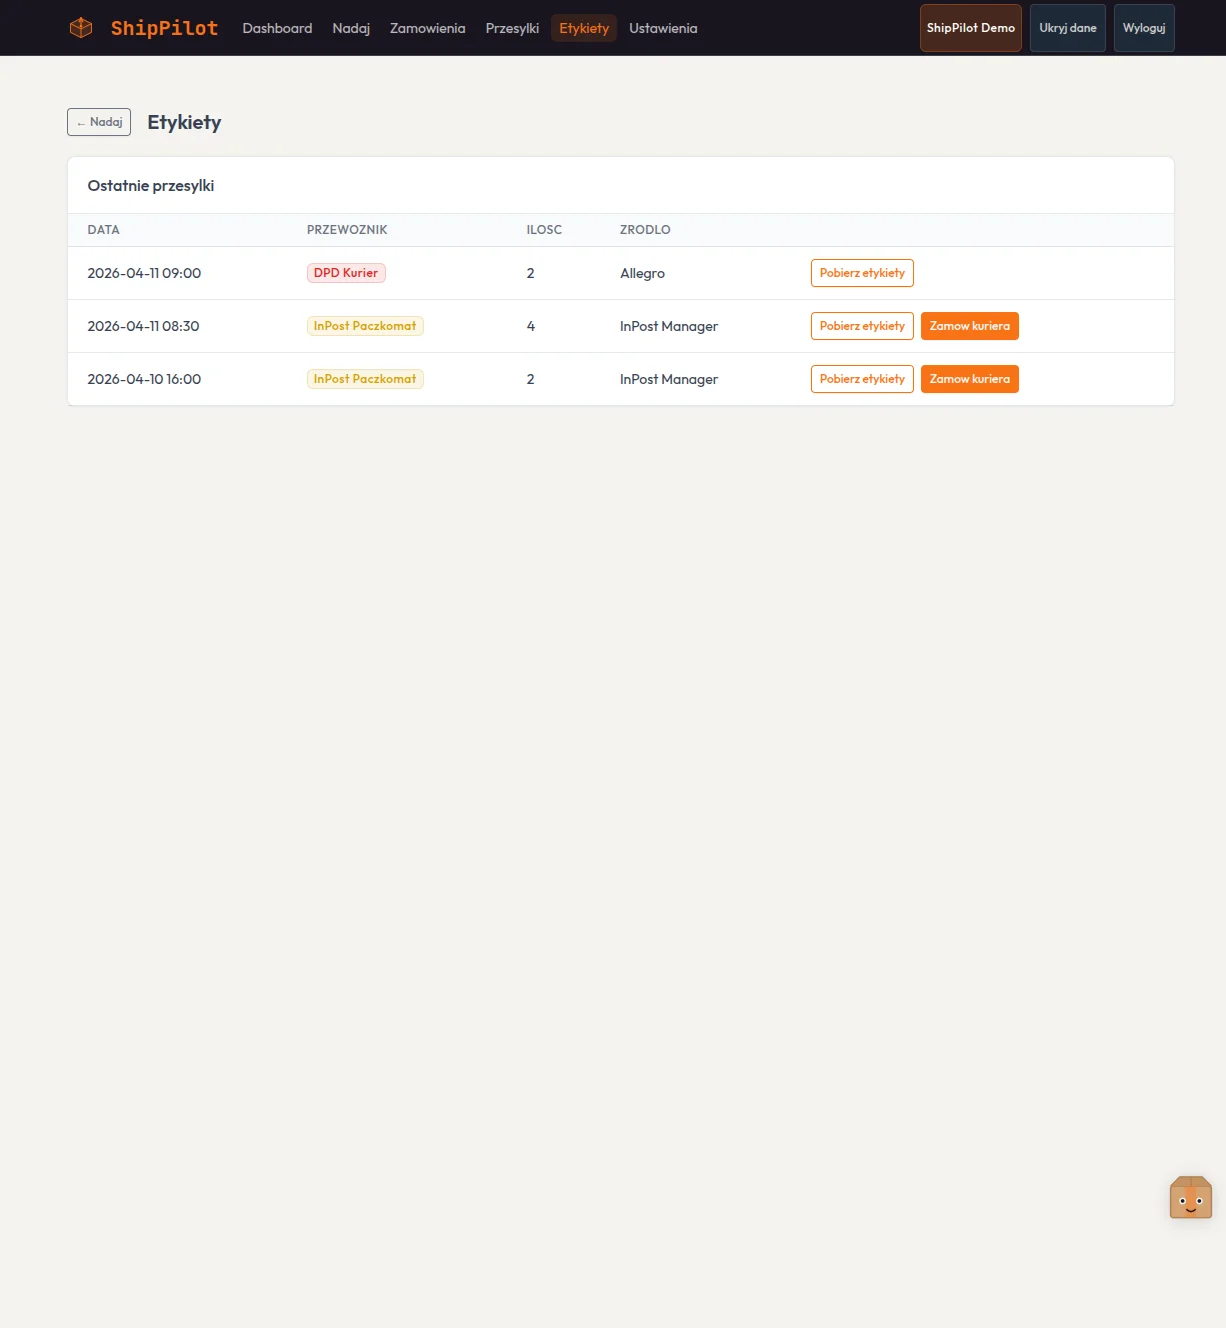Go to Nadaj in the top navigation
Viewport: 1226px width, 1328px height.
click(x=351, y=28)
